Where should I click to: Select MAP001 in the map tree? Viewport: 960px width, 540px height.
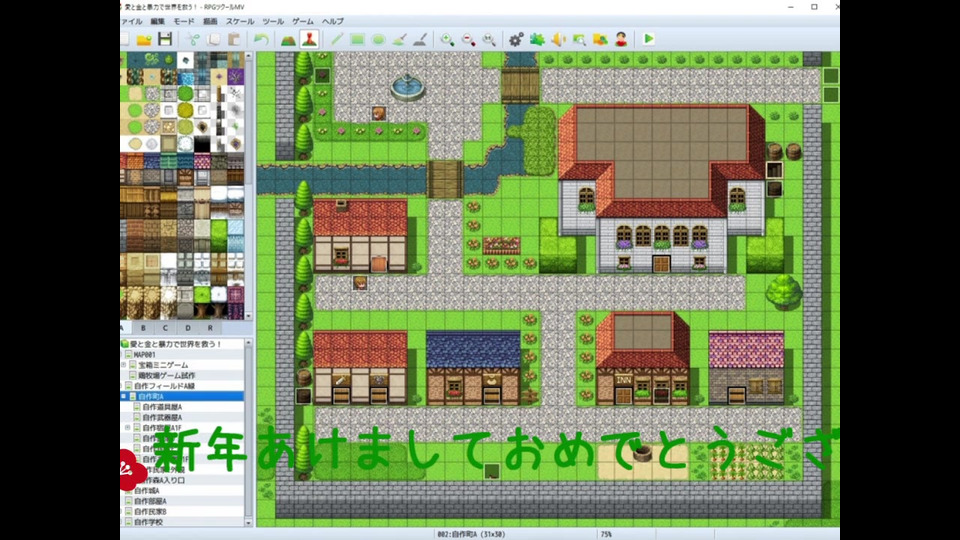coord(144,354)
